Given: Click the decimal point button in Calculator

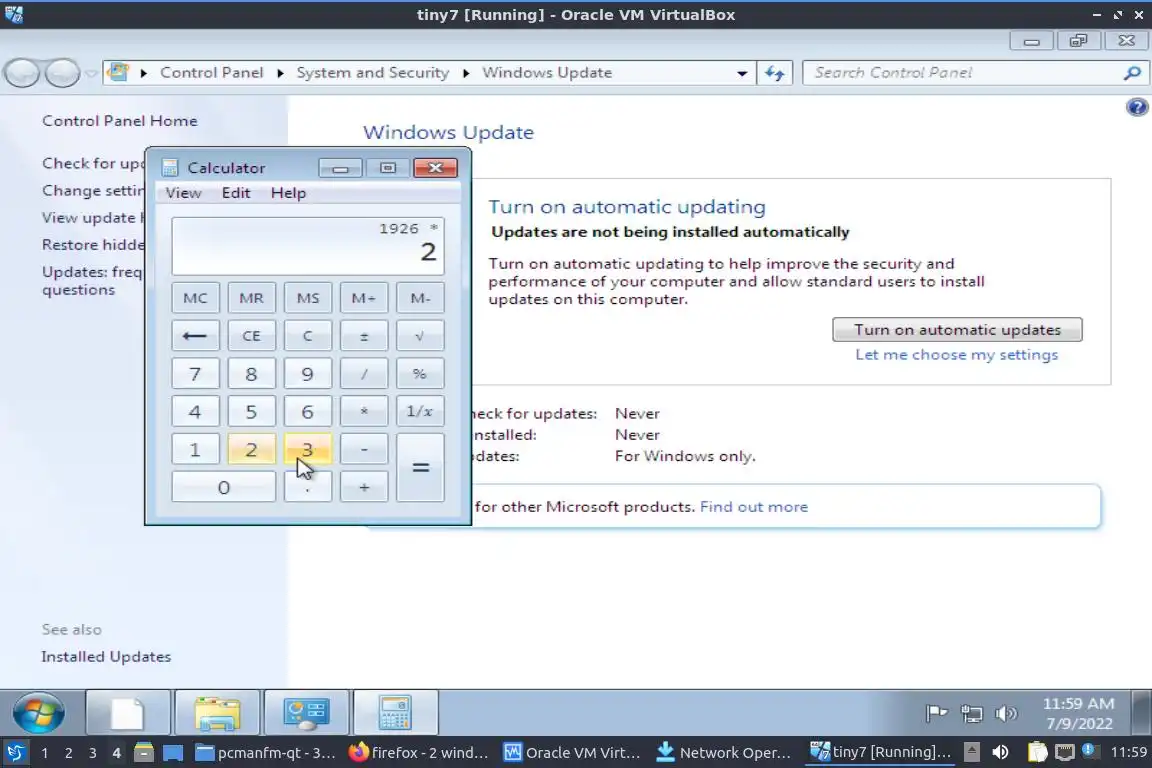Looking at the screenshot, I should [x=307, y=487].
